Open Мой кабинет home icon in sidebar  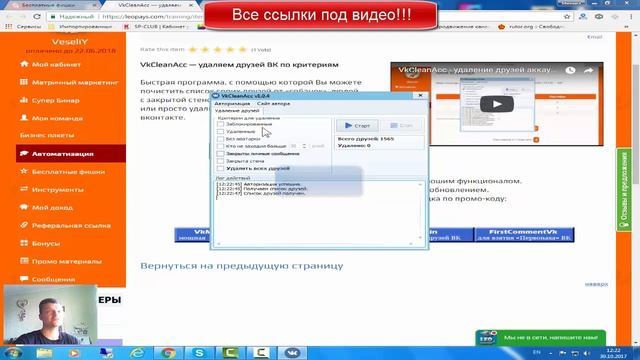pos(24,64)
